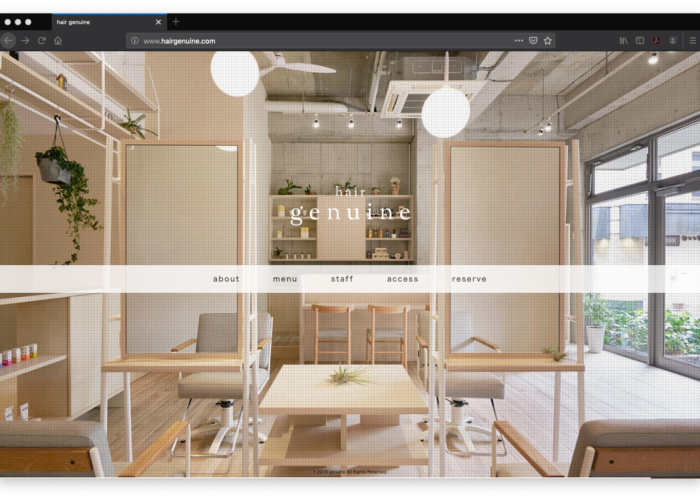
Task: Click the forward navigation arrow
Action: pyautogui.click(x=25, y=41)
